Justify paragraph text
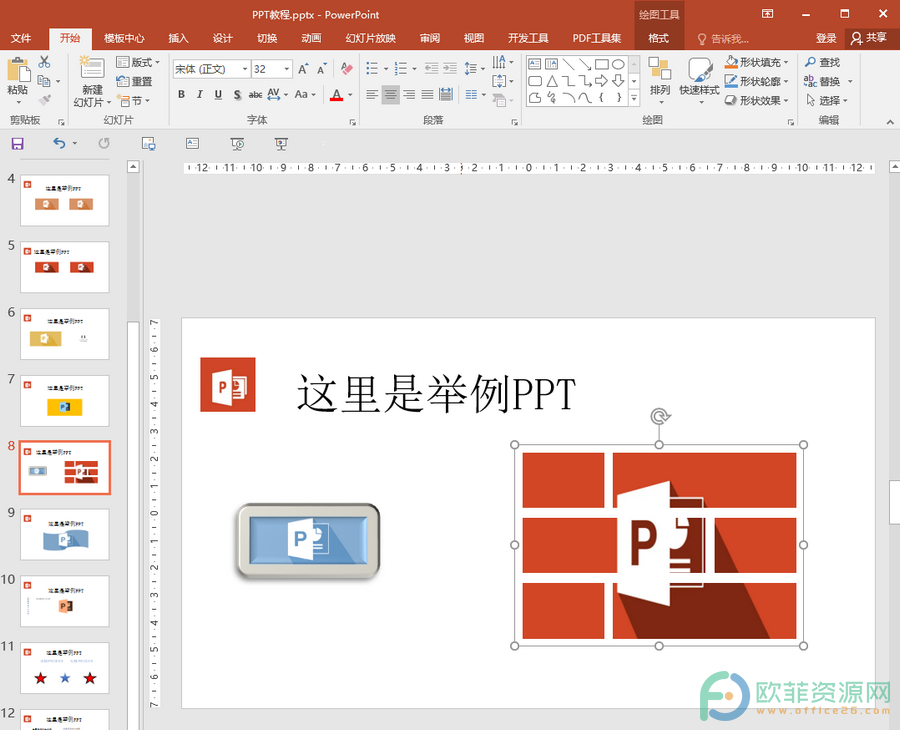The width and height of the screenshot is (900, 730). coord(428,95)
